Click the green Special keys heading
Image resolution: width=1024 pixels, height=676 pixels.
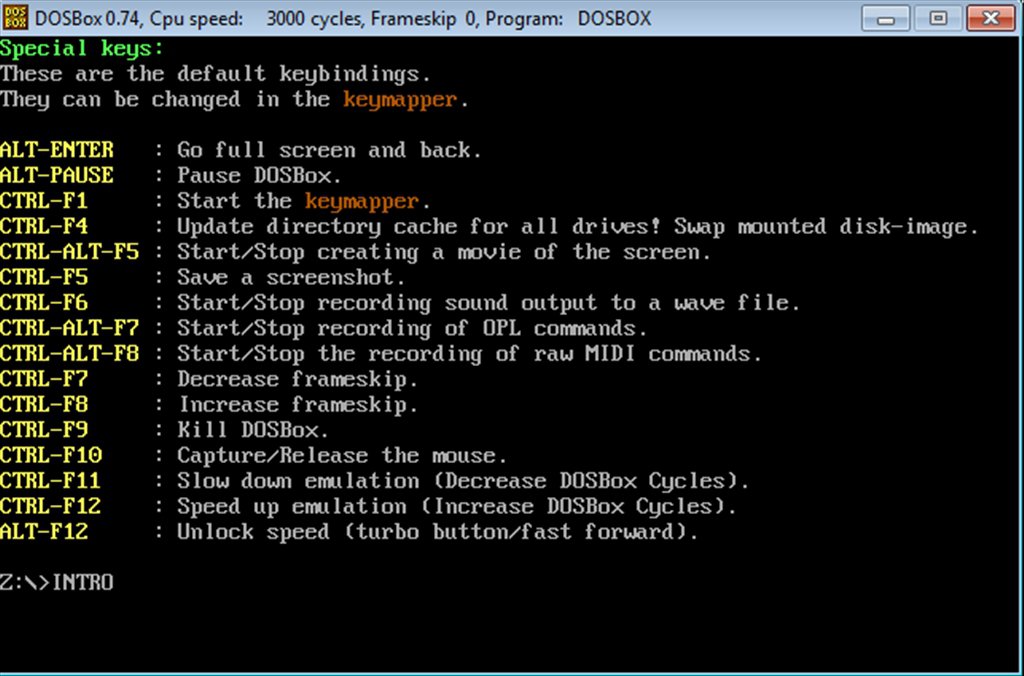point(82,49)
